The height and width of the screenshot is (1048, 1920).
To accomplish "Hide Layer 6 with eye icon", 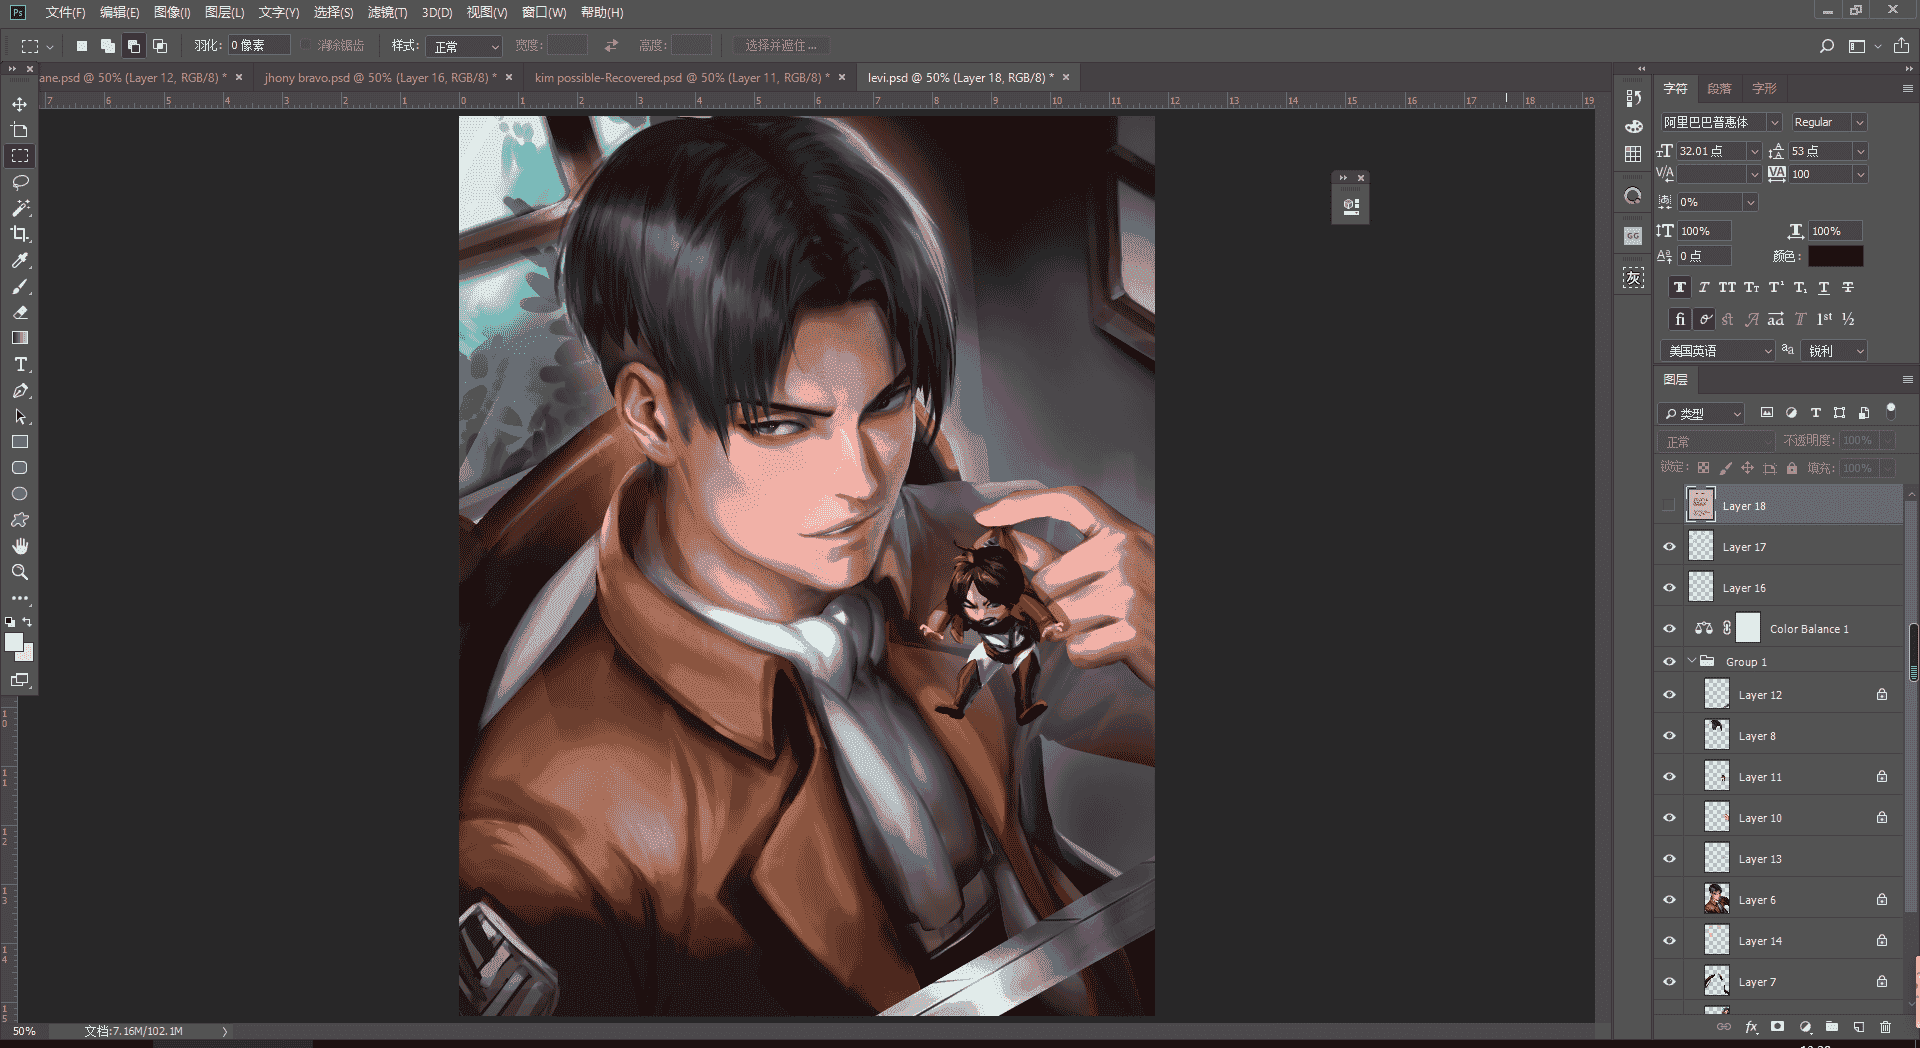I will coord(1669,900).
